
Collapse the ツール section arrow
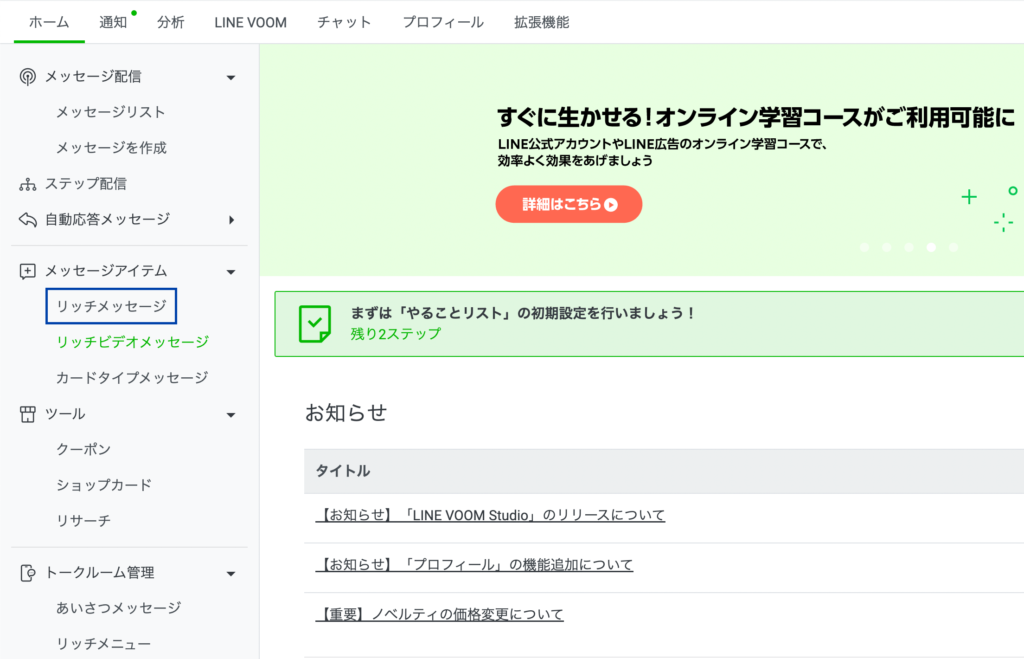[x=231, y=414]
